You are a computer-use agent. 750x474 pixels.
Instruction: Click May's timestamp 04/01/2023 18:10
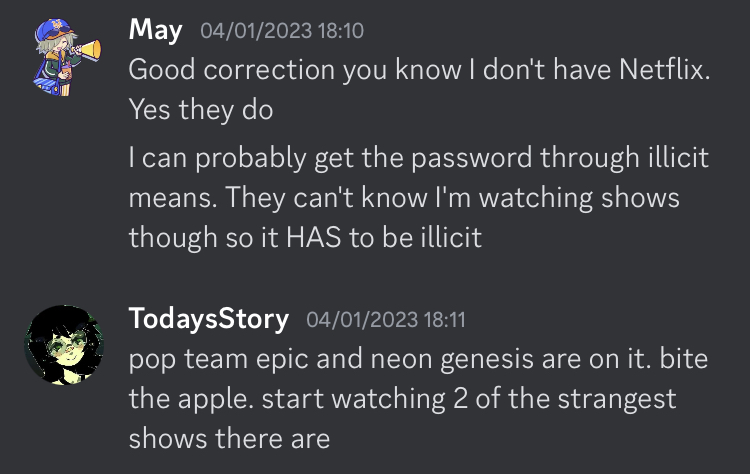282,31
